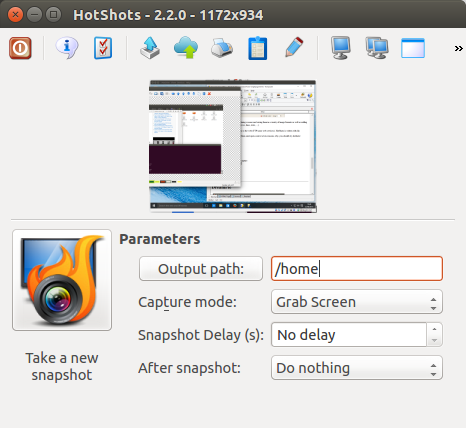Open the About info bubble icon
Viewport: 466px width, 428px height.
pos(67,48)
